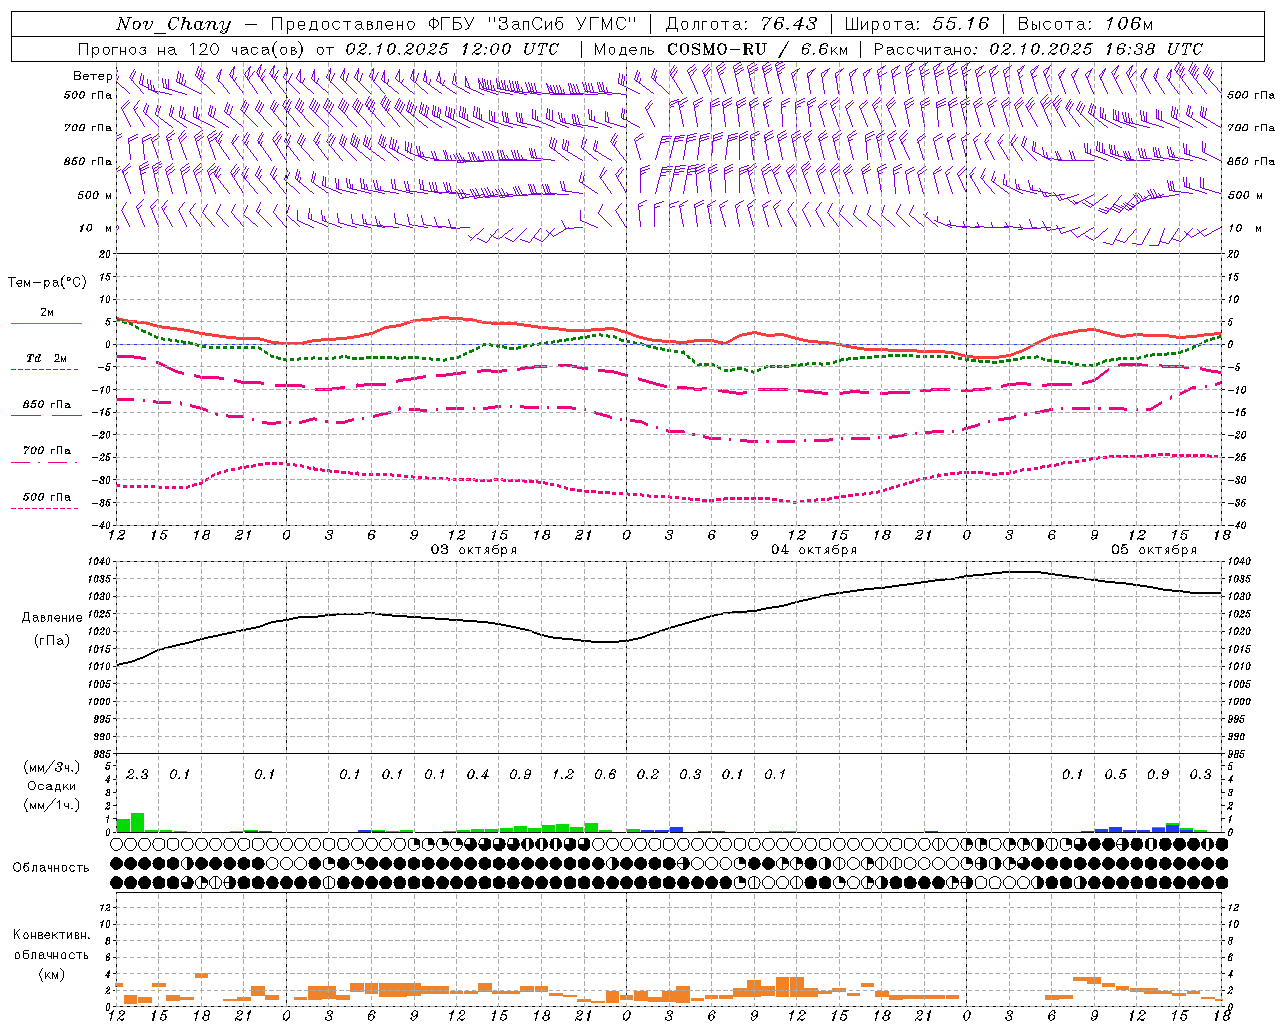The height and width of the screenshot is (1024, 1280).
Task: Click calculation time "02.10.2025 16:38 UTC"
Action: pyautogui.click(x=1096, y=49)
